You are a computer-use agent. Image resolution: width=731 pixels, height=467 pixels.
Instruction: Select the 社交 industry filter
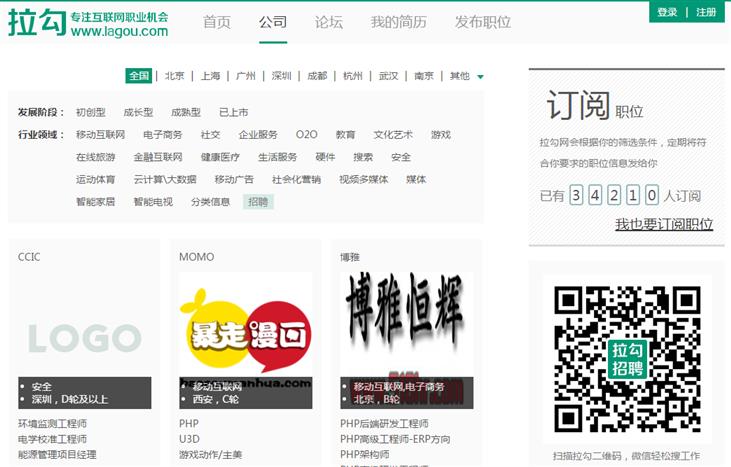point(210,135)
